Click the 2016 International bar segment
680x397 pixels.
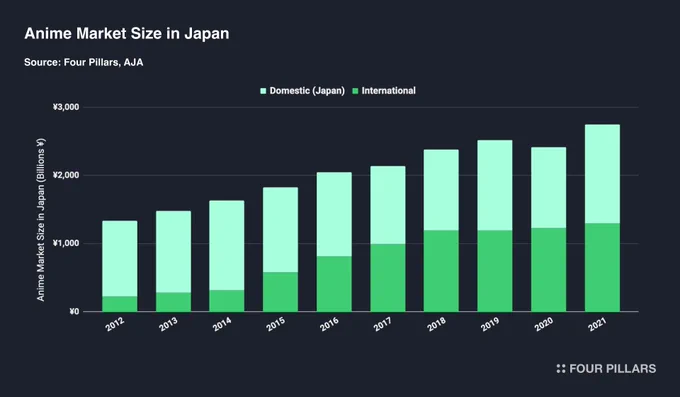334,284
